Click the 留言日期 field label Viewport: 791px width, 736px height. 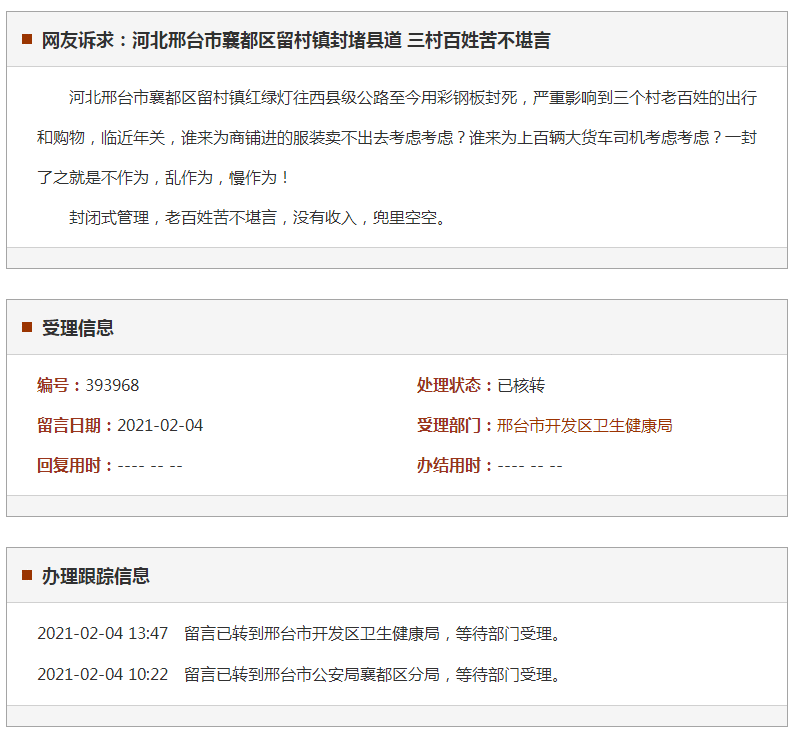[x=76, y=426]
